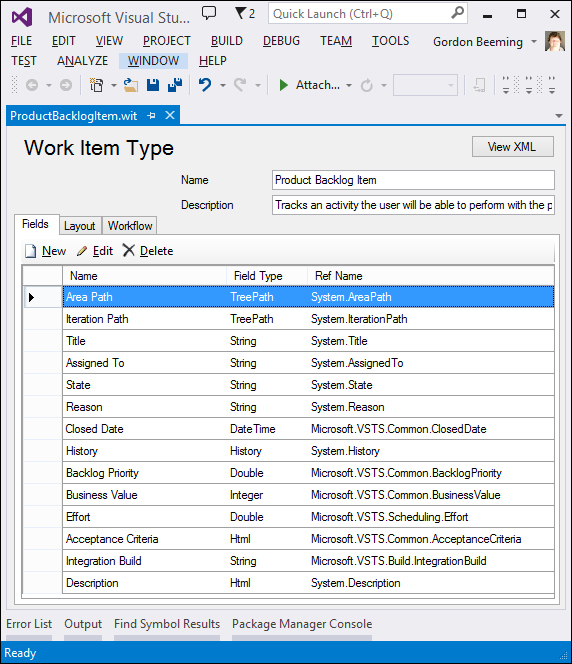The image size is (572, 664).
Task: Select the Acceptance Criteria field row
Action: click(x=308, y=539)
